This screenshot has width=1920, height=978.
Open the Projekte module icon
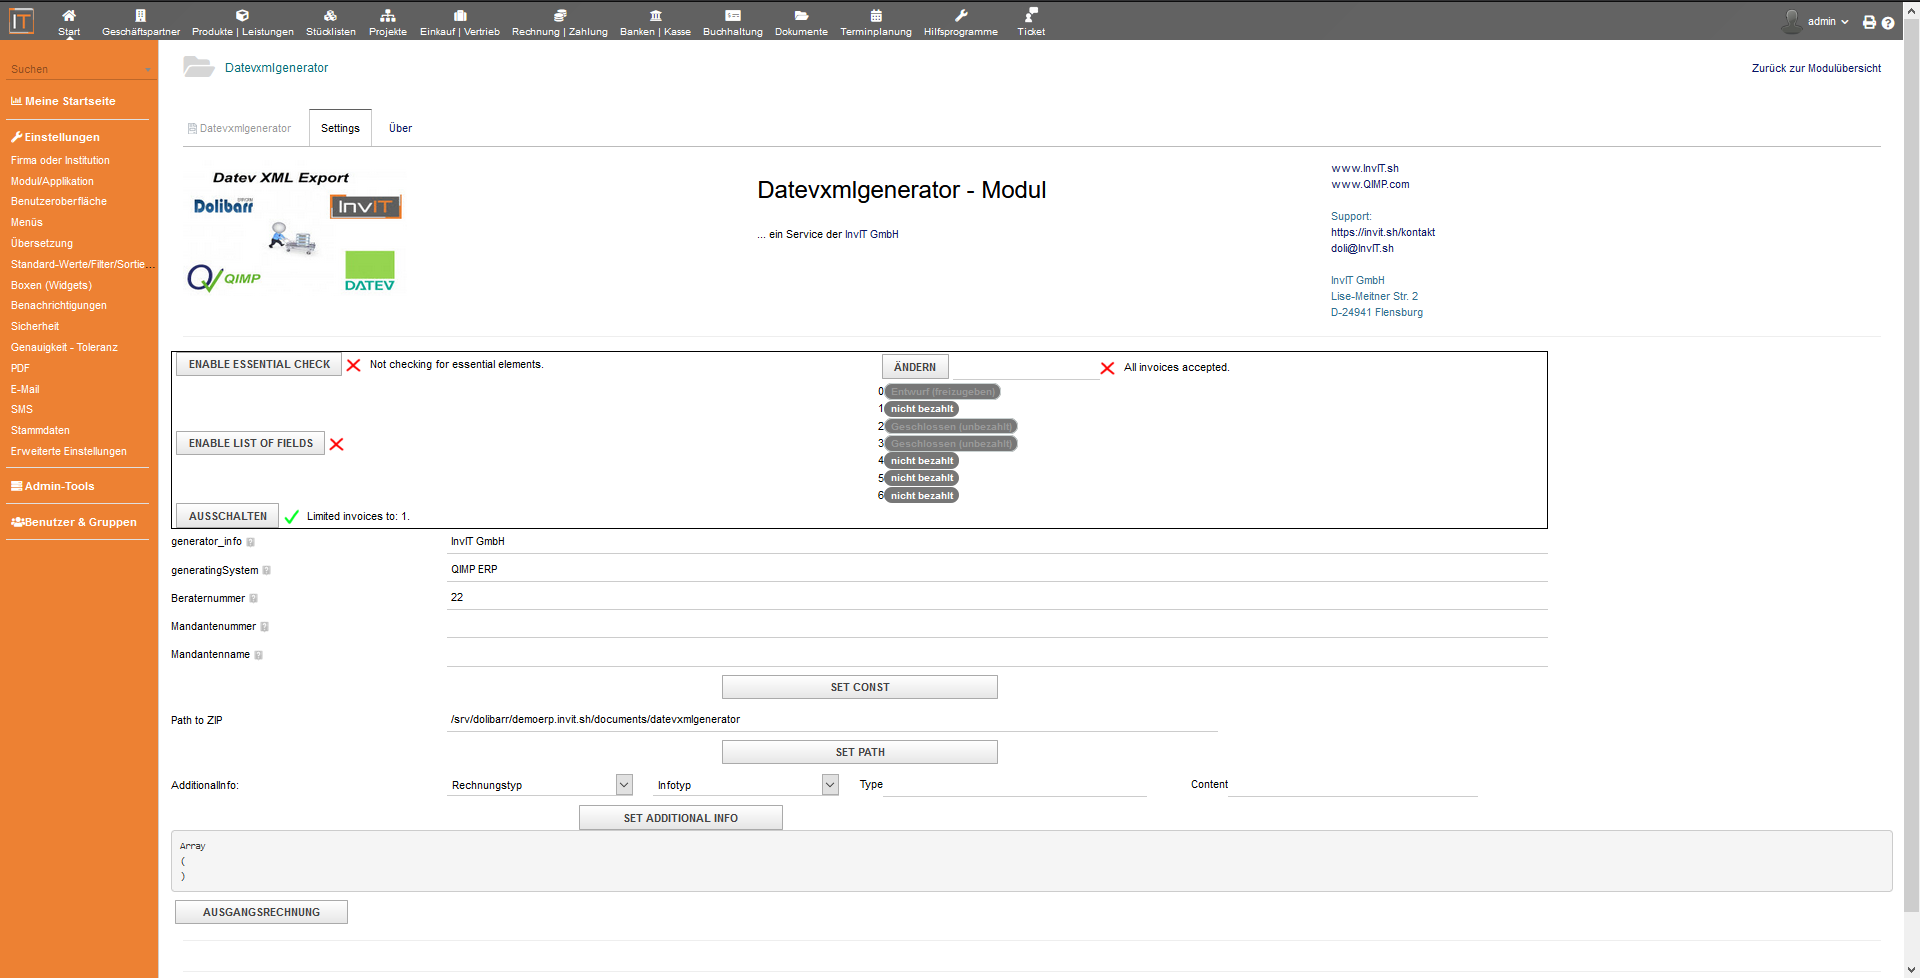pos(388,16)
